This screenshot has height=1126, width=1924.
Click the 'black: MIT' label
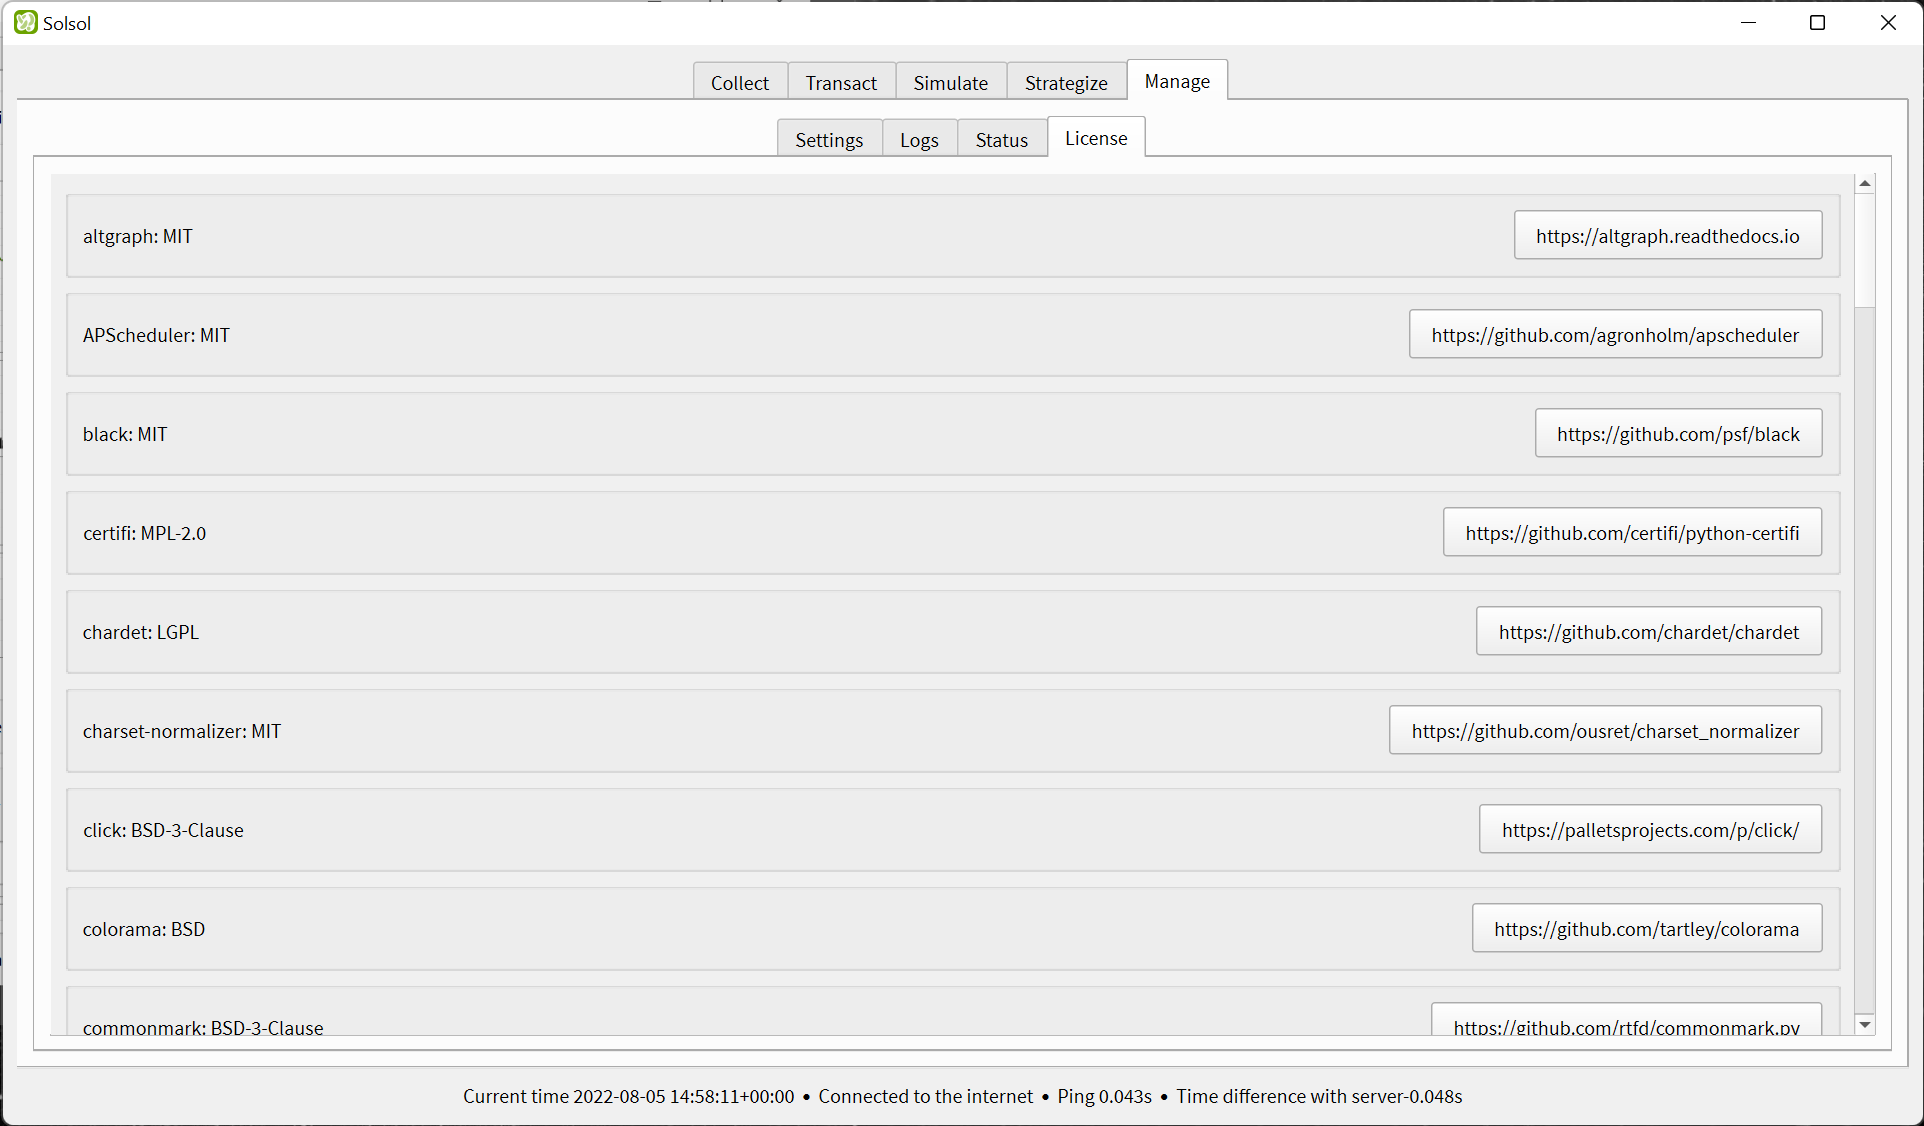click(x=125, y=434)
